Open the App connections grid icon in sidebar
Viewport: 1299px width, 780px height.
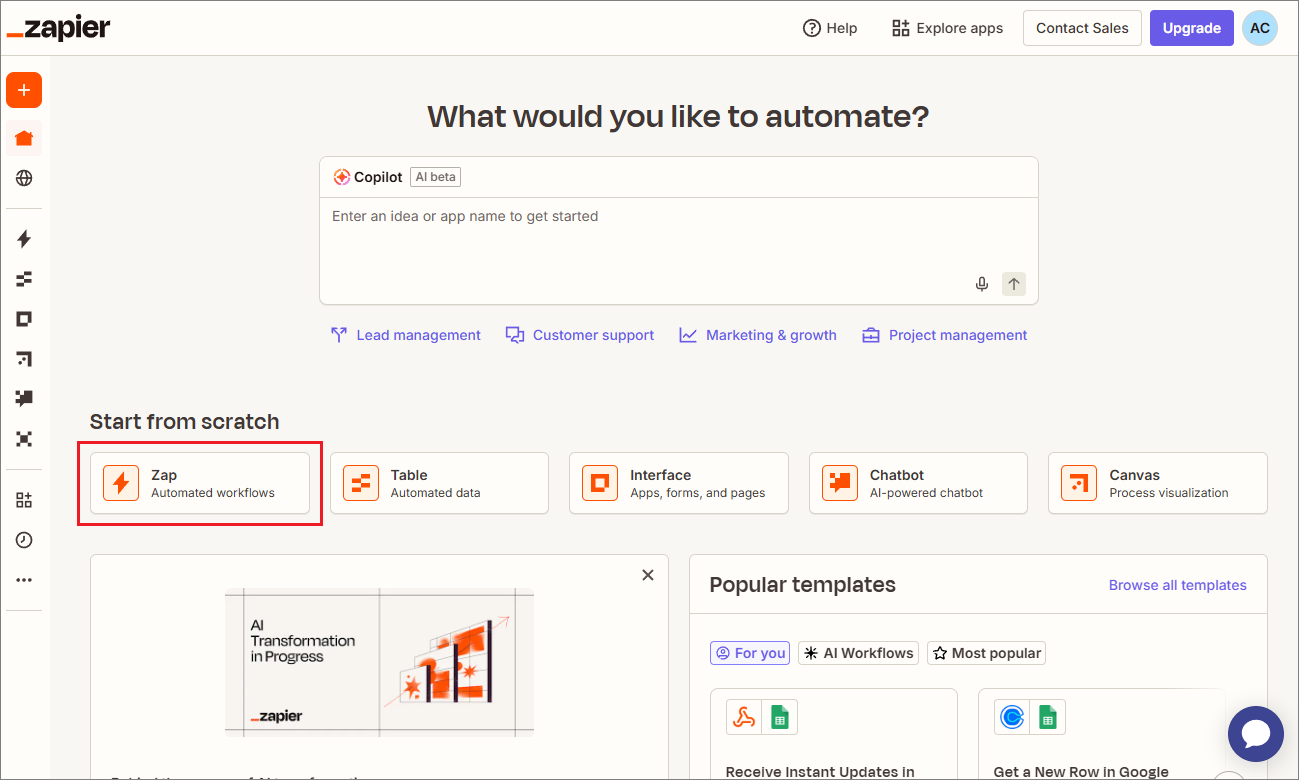[x=24, y=500]
